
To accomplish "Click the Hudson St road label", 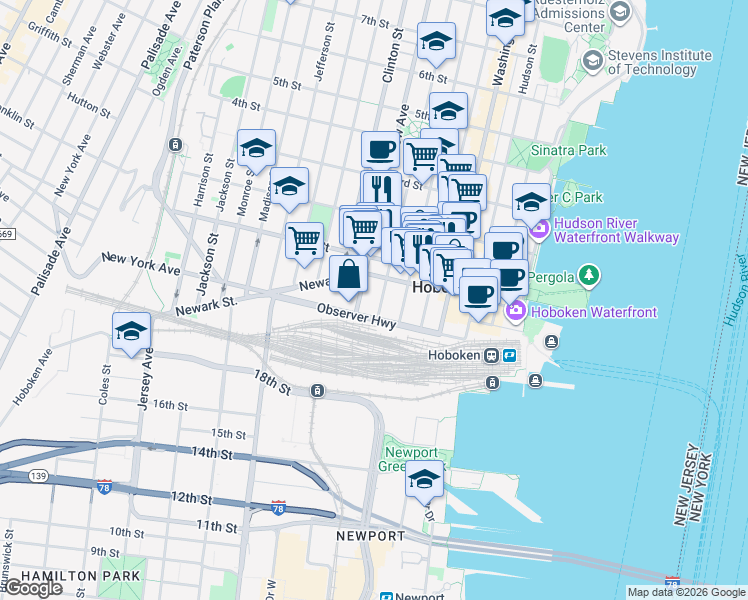I will click(528, 69).
